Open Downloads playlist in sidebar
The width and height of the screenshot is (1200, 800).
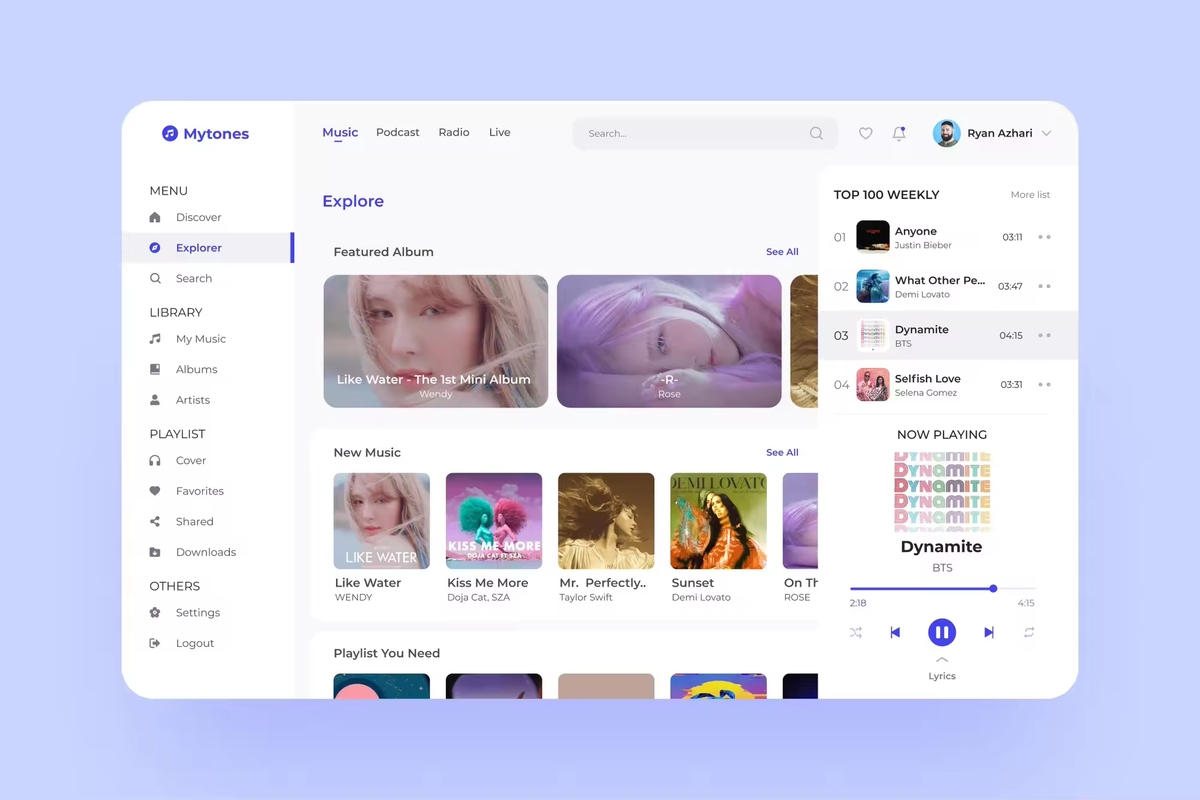tap(205, 552)
